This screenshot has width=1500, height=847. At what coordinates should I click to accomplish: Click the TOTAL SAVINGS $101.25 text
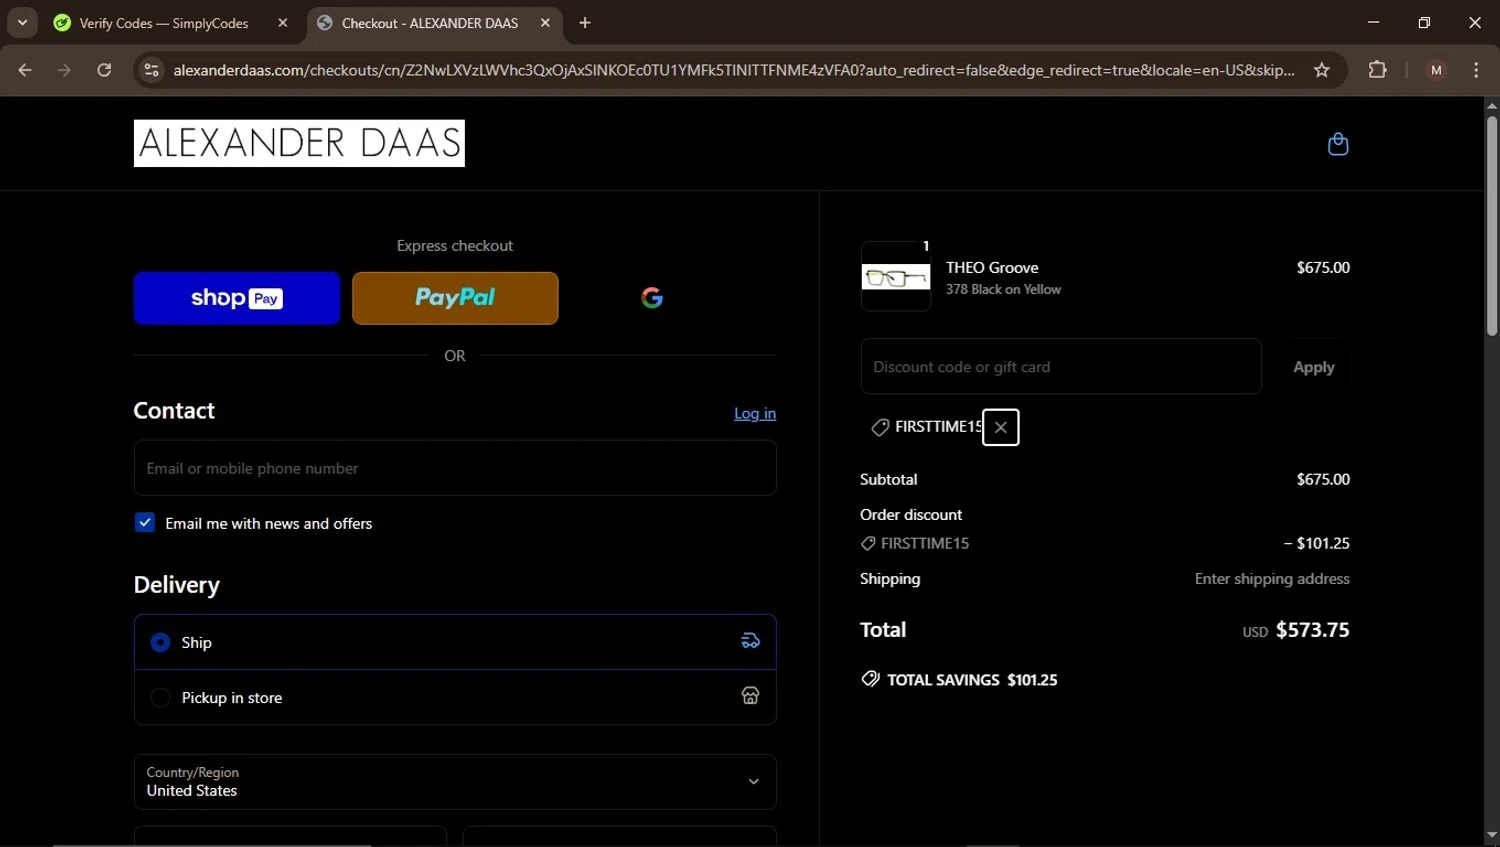point(972,680)
